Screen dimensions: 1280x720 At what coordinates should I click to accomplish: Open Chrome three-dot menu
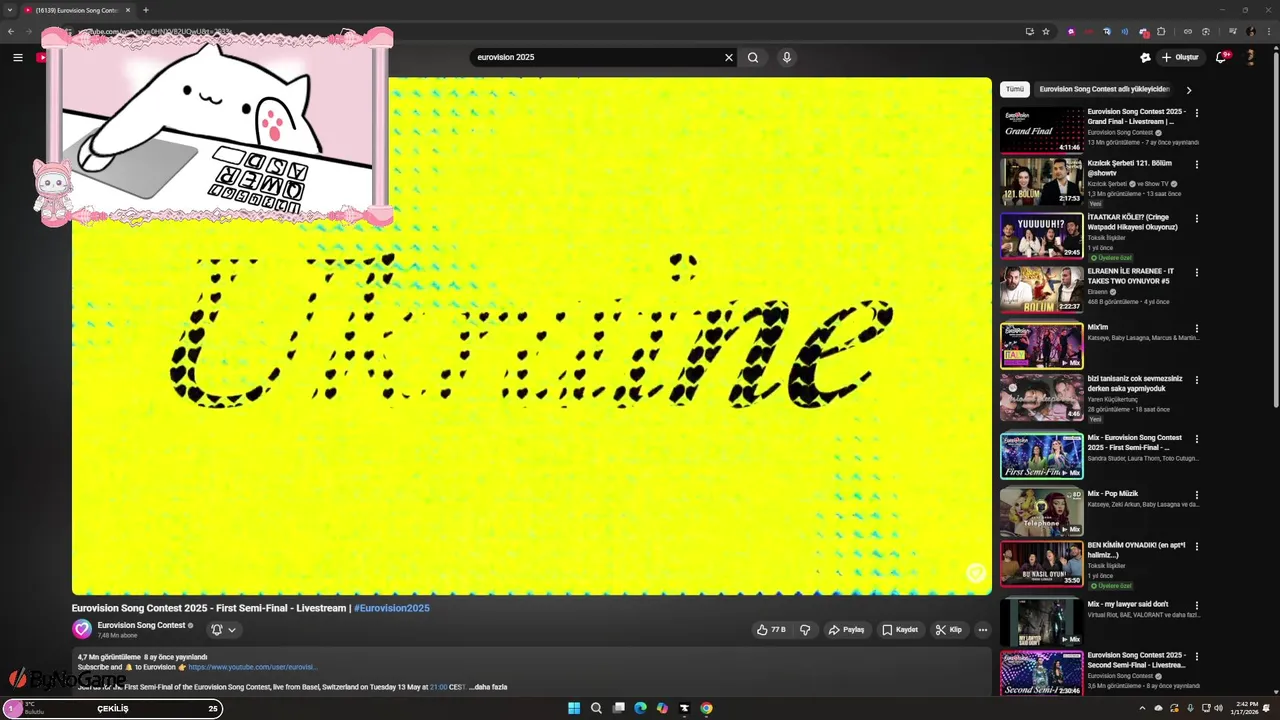1267,31
